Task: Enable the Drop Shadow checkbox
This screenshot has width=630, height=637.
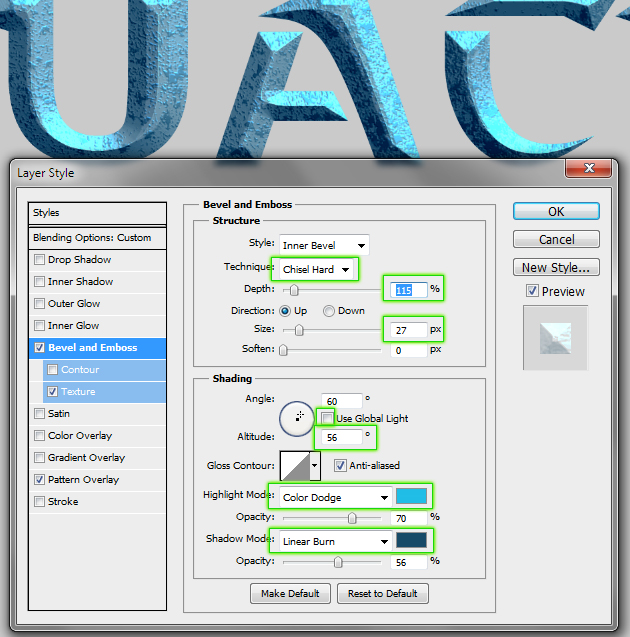Action: pyautogui.click(x=39, y=260)
